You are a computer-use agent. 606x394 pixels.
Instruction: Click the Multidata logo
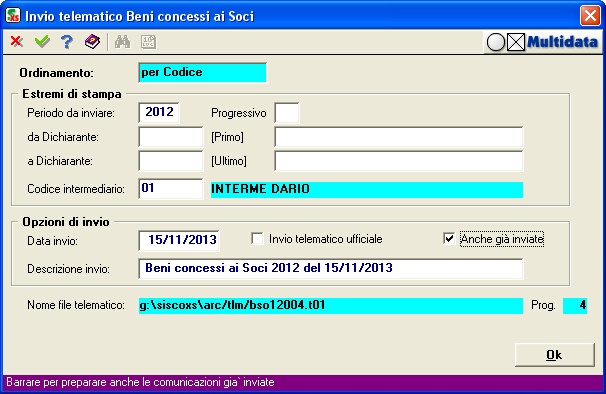pyautogui.click(x=542, y=42)
